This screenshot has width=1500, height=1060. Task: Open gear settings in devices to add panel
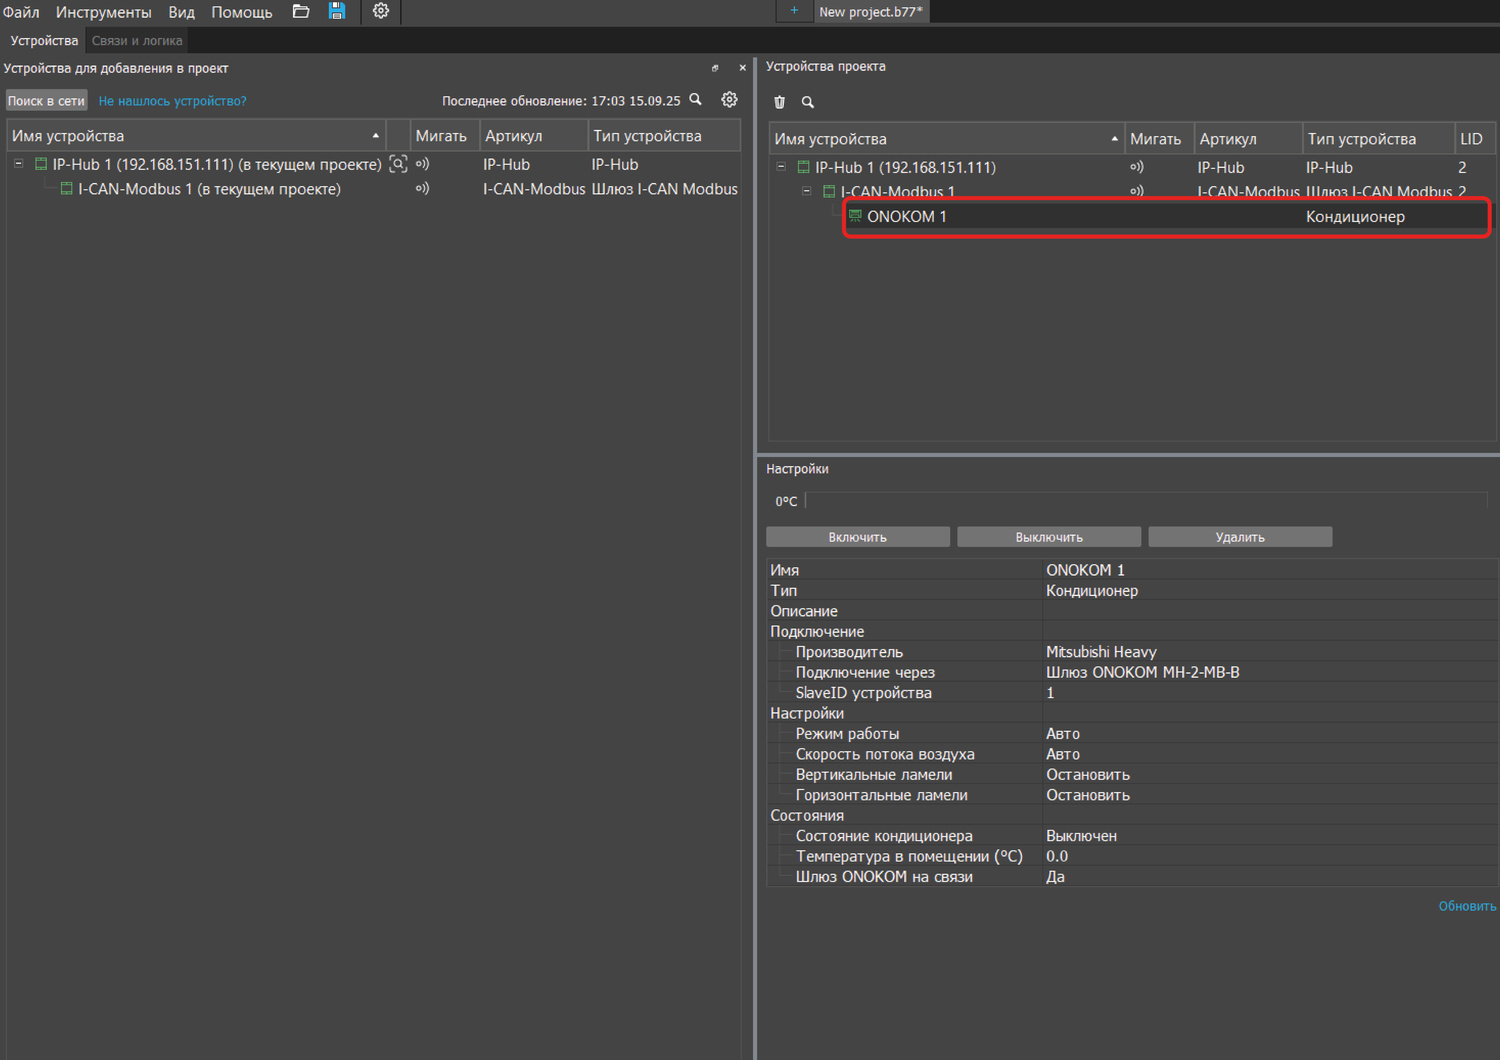pos(730,100)
